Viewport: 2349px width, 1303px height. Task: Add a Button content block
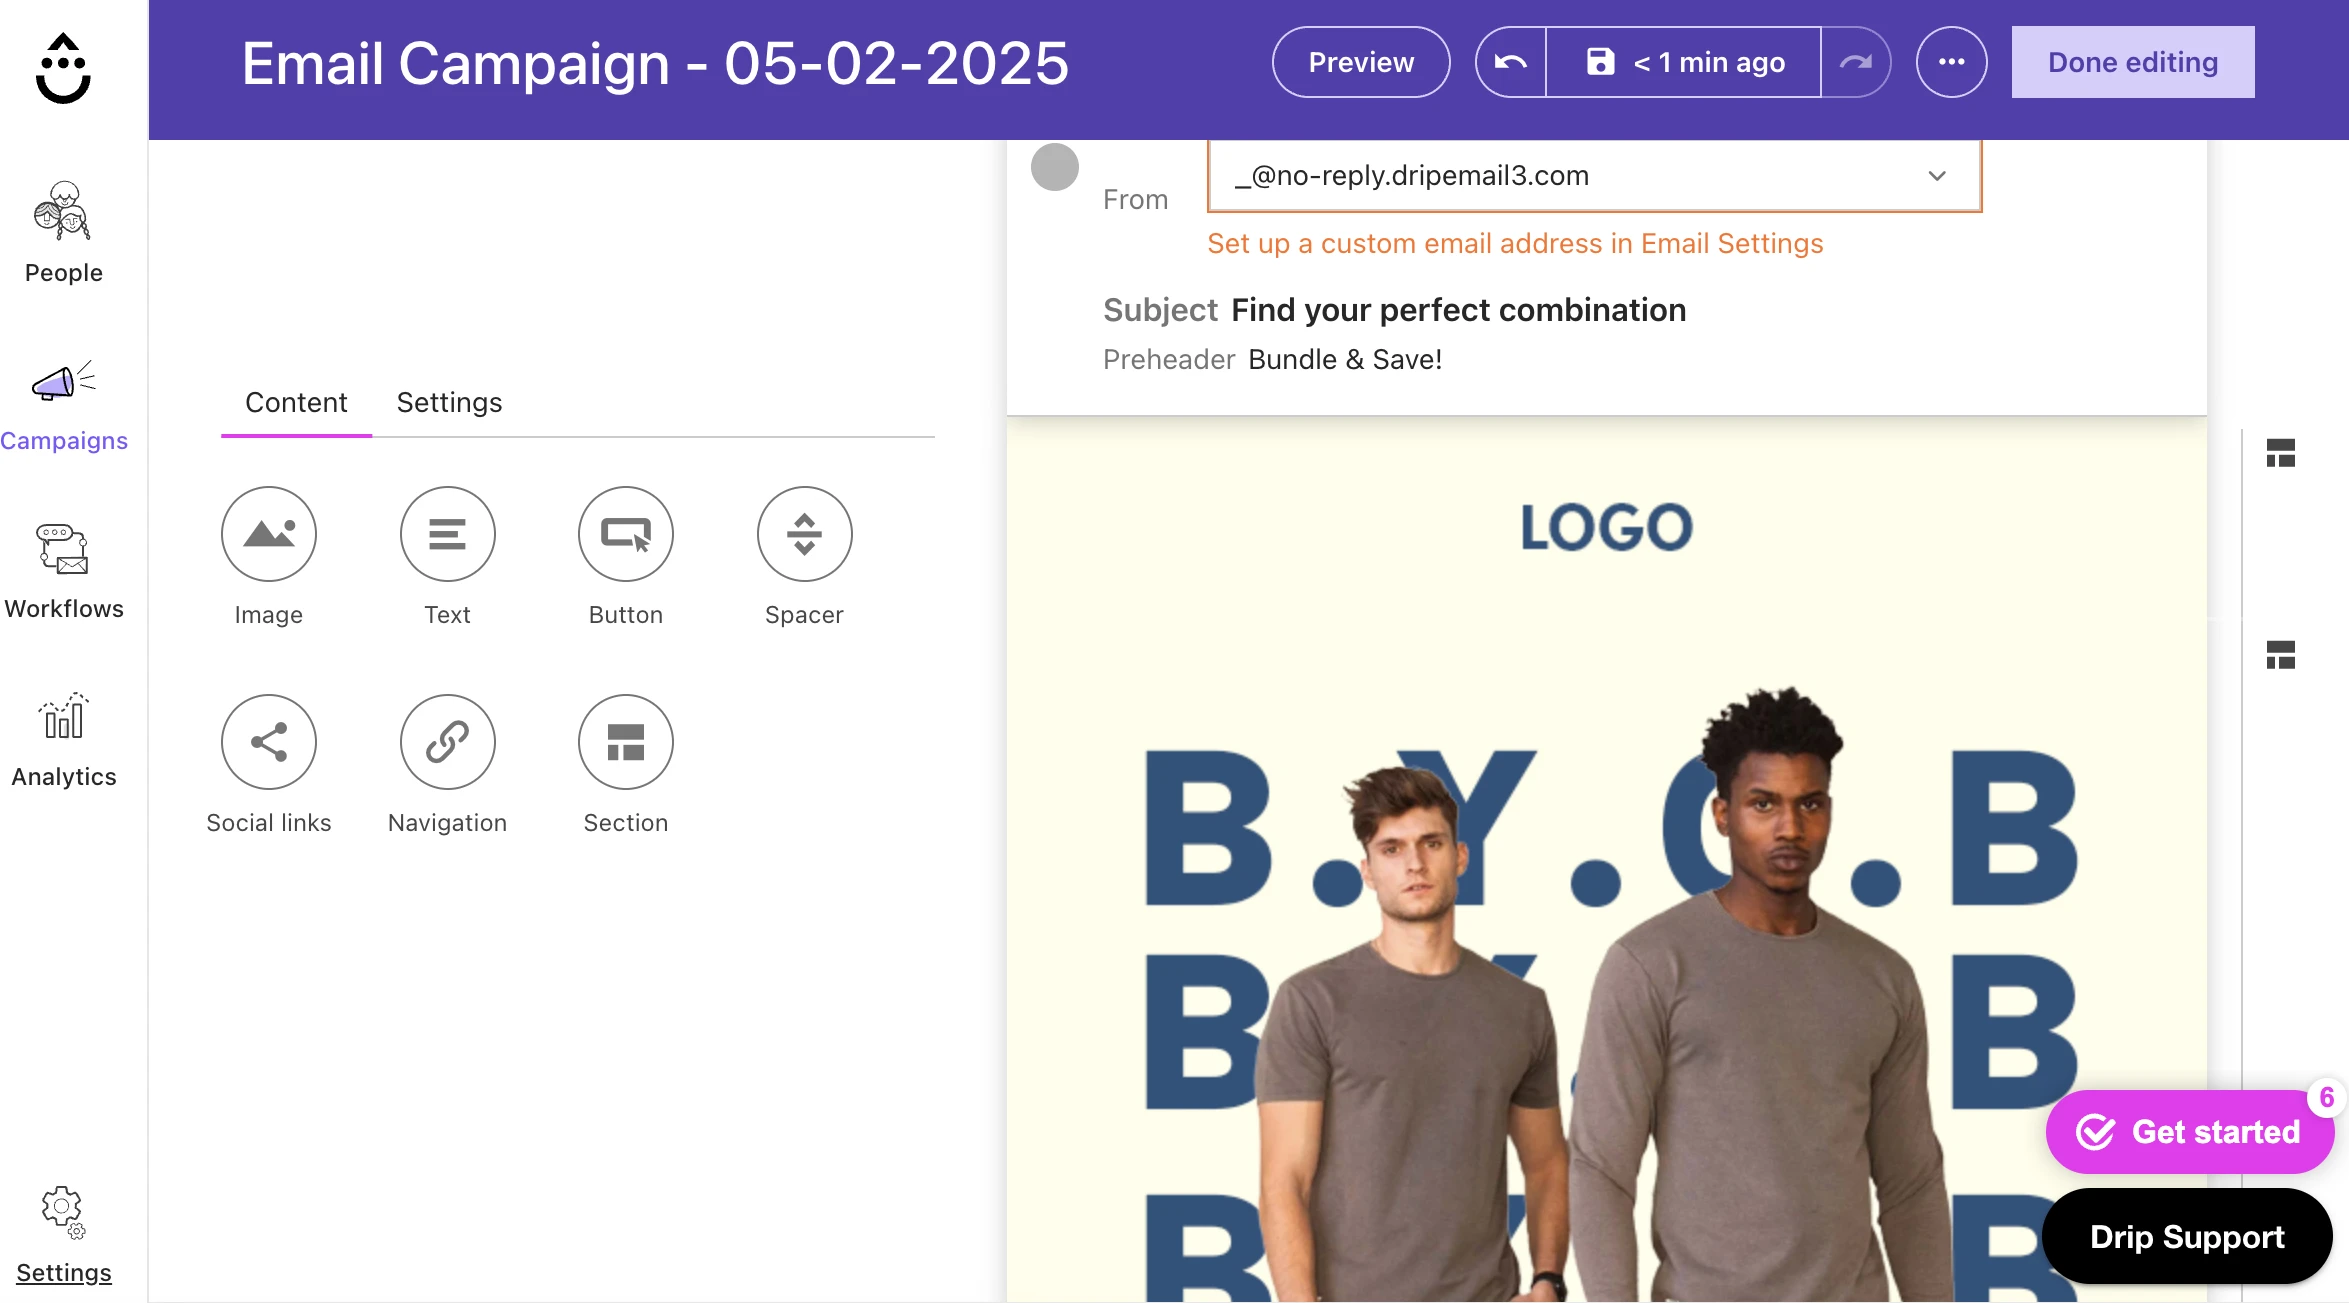coord(625,534)
